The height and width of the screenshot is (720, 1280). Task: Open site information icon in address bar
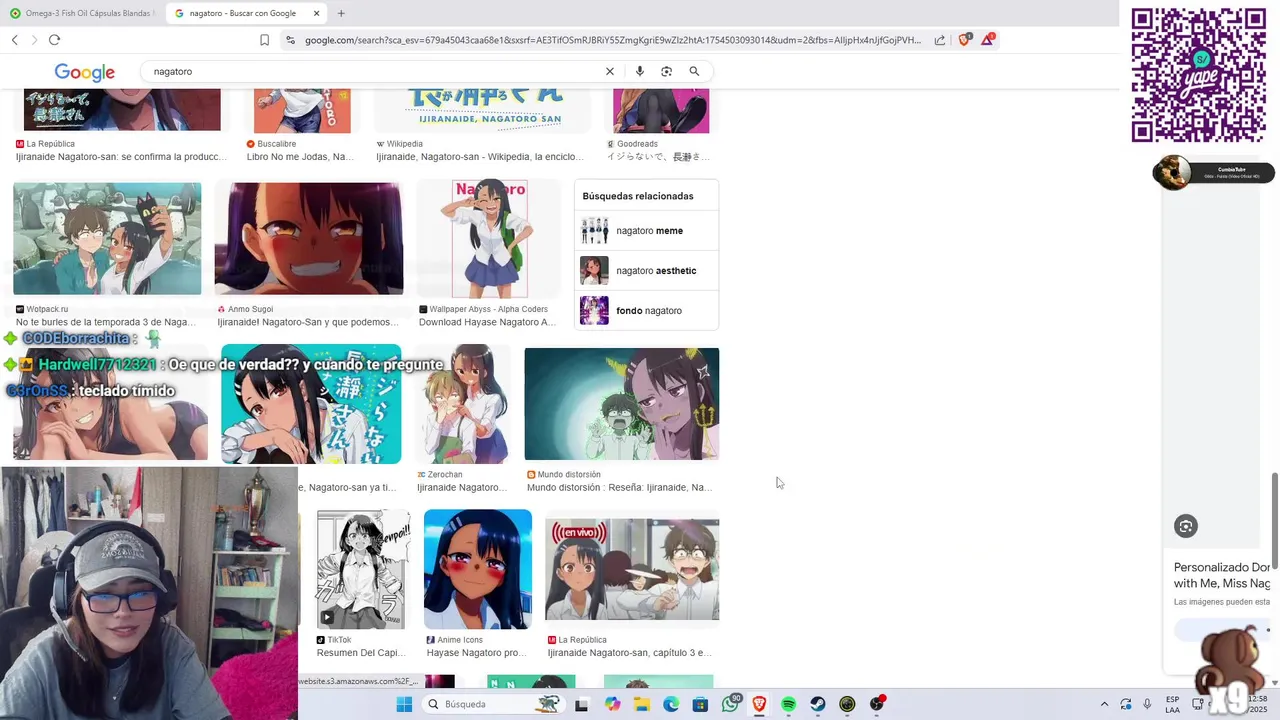click(290, 40)
